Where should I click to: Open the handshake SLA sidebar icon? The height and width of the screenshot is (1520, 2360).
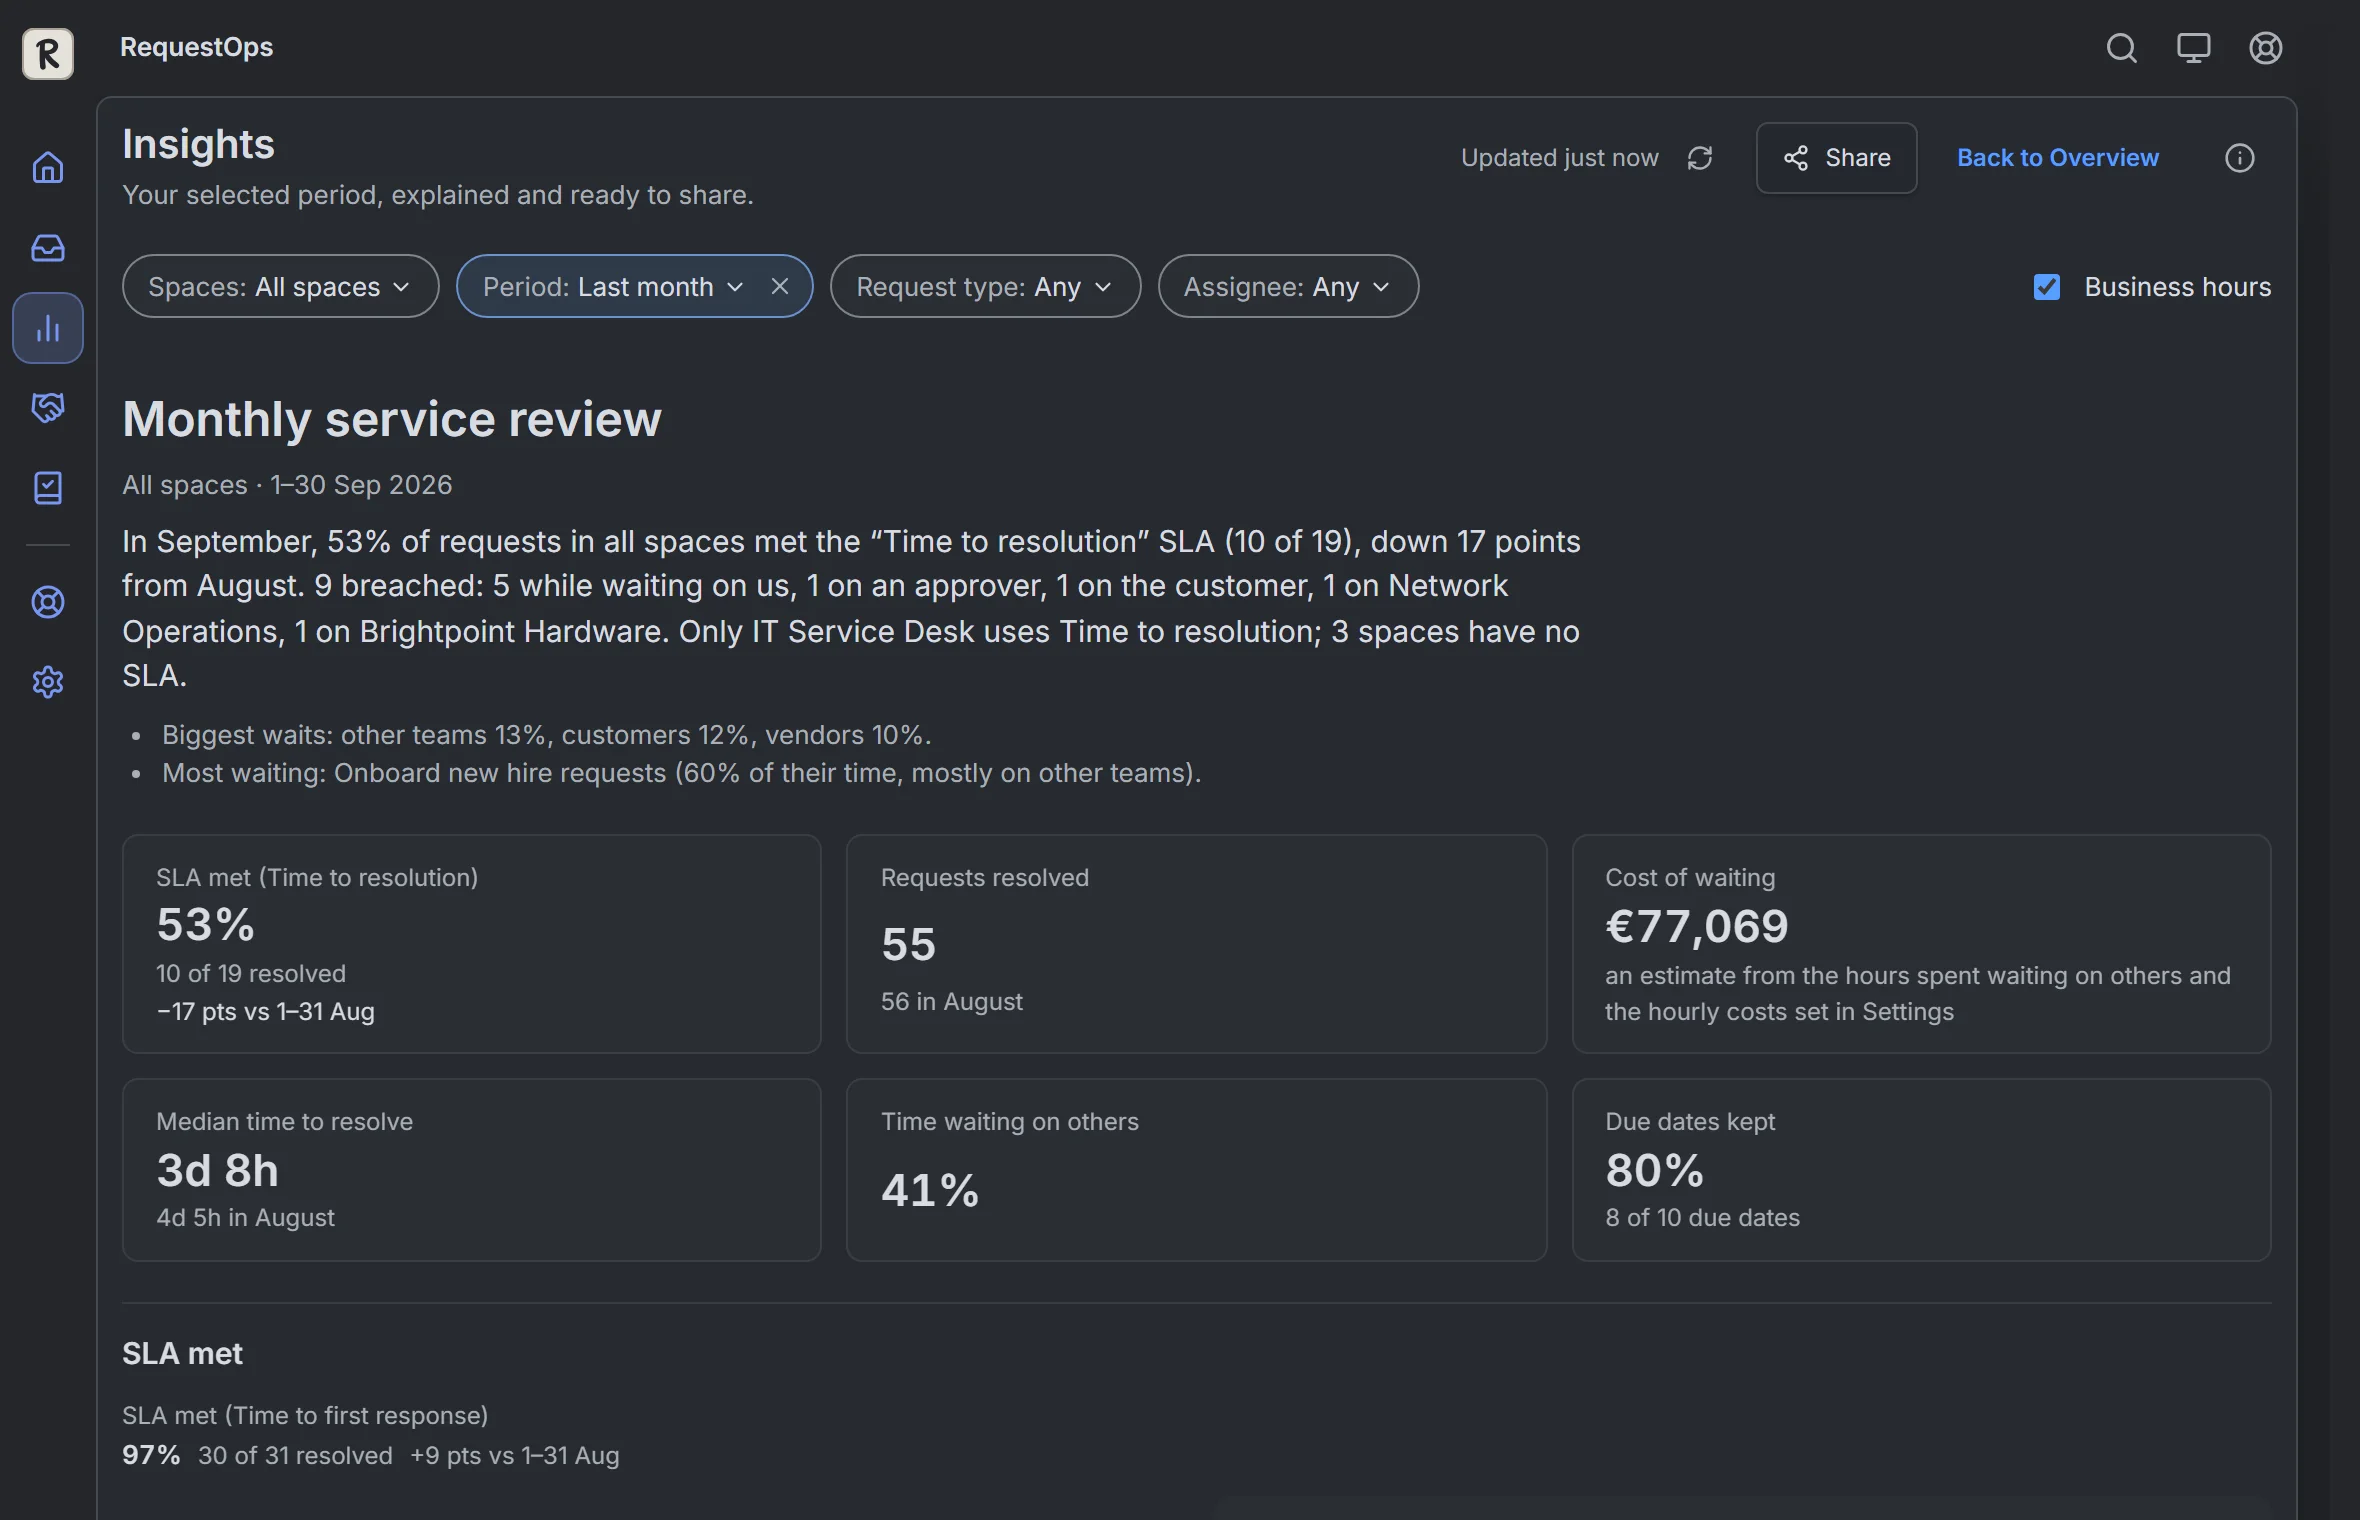point(48,408)
